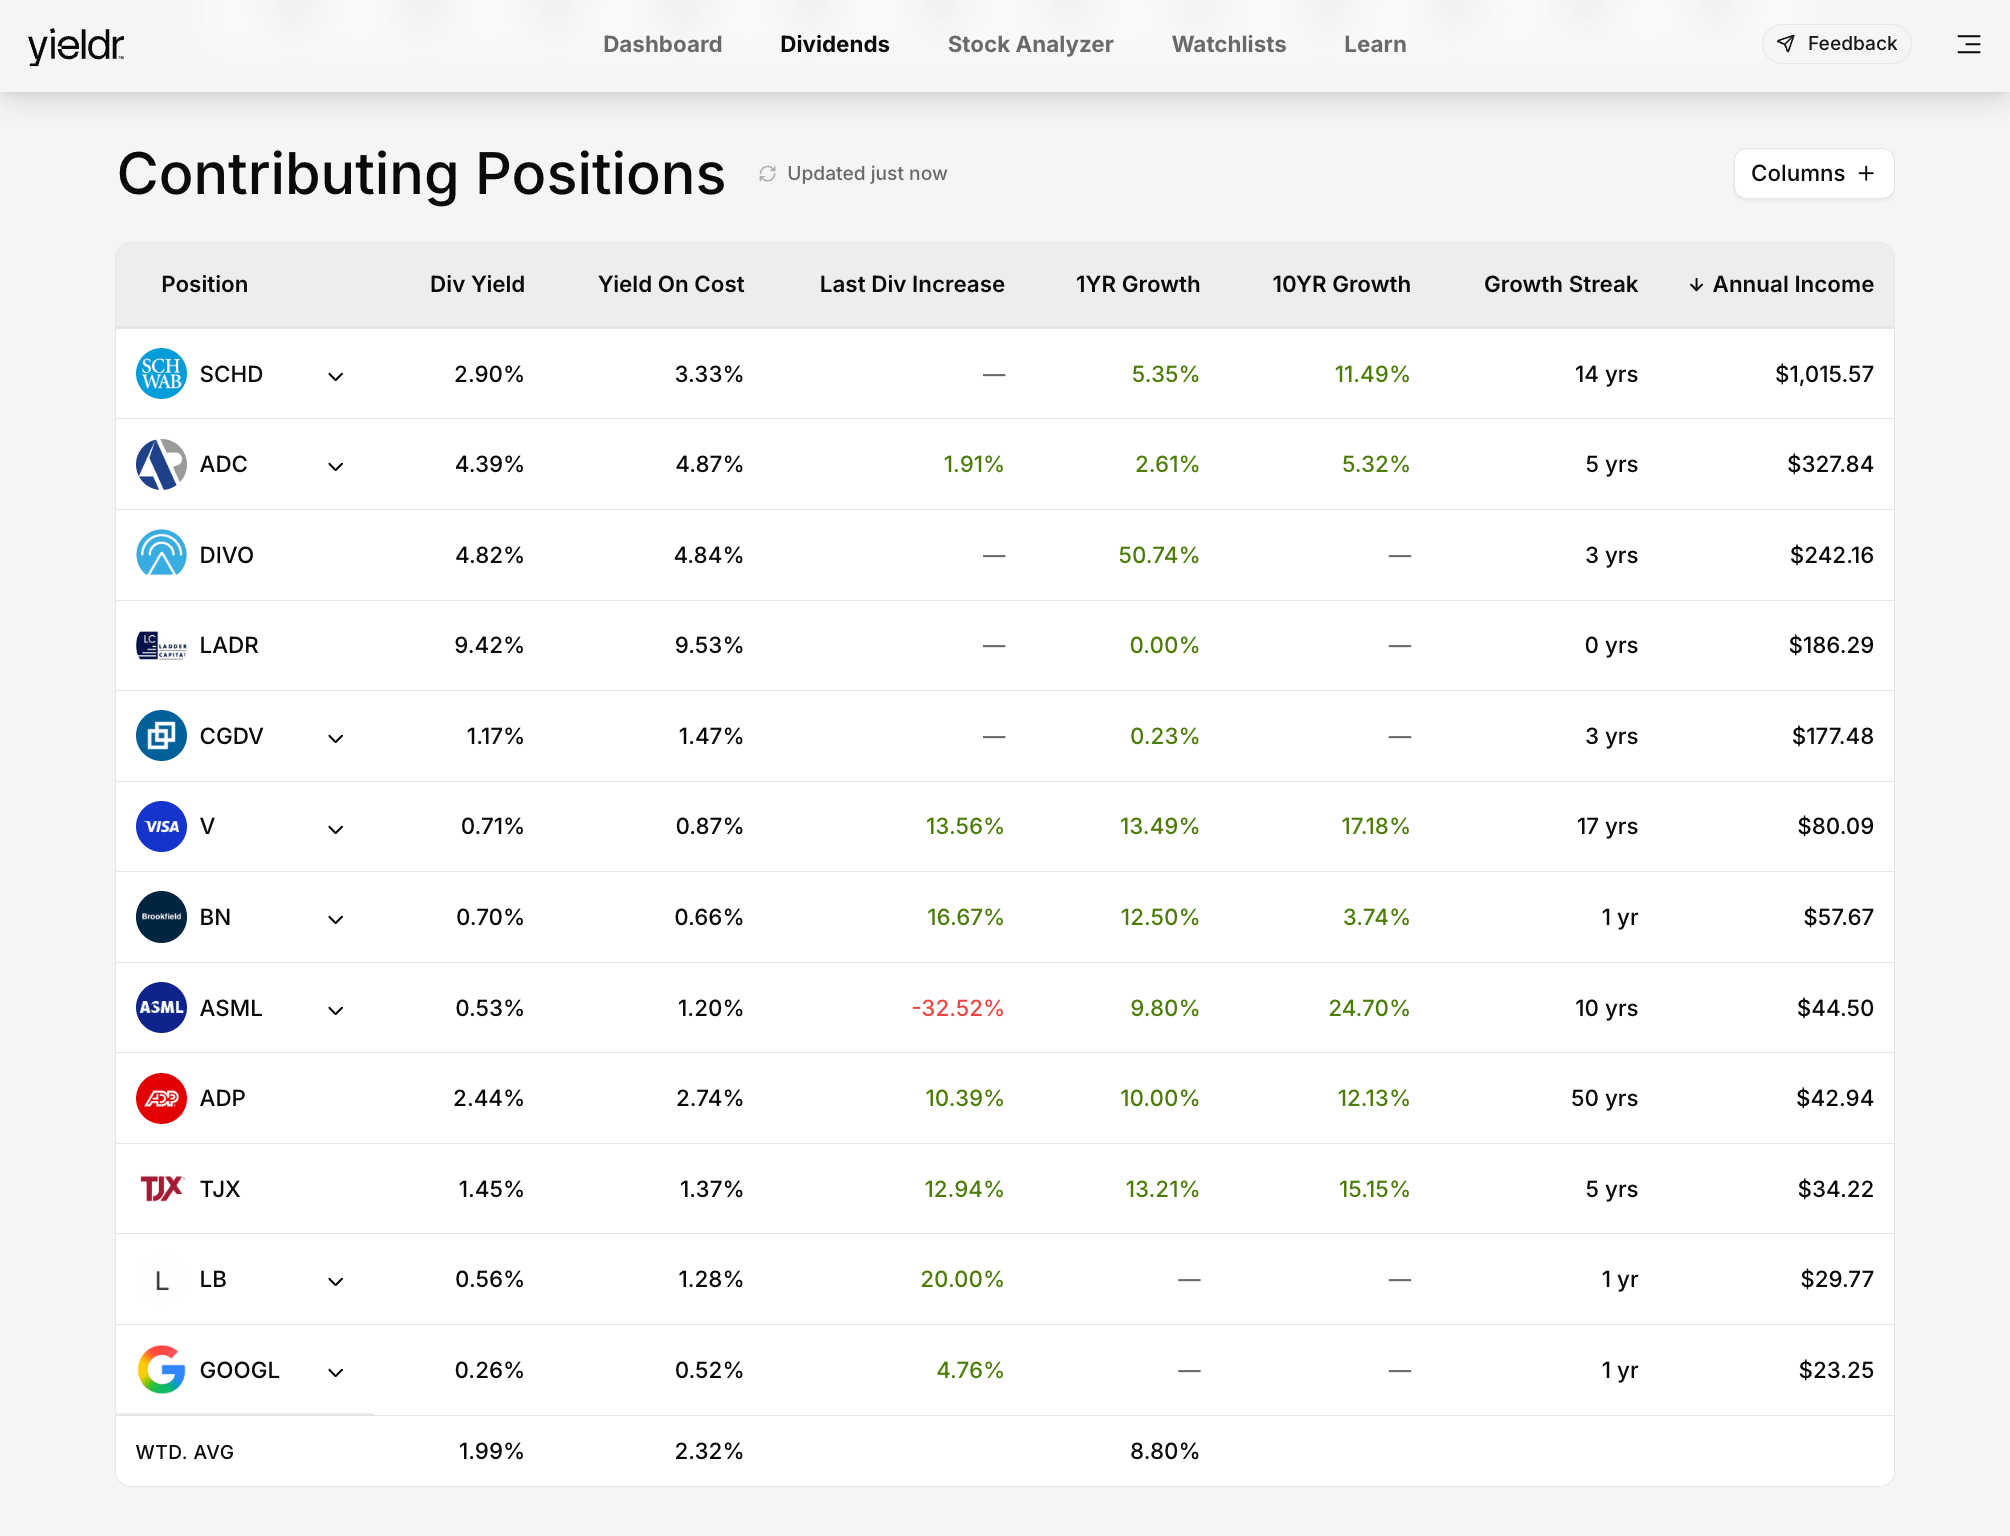
Task: Open the Columns plus button
Action: 1813,174
